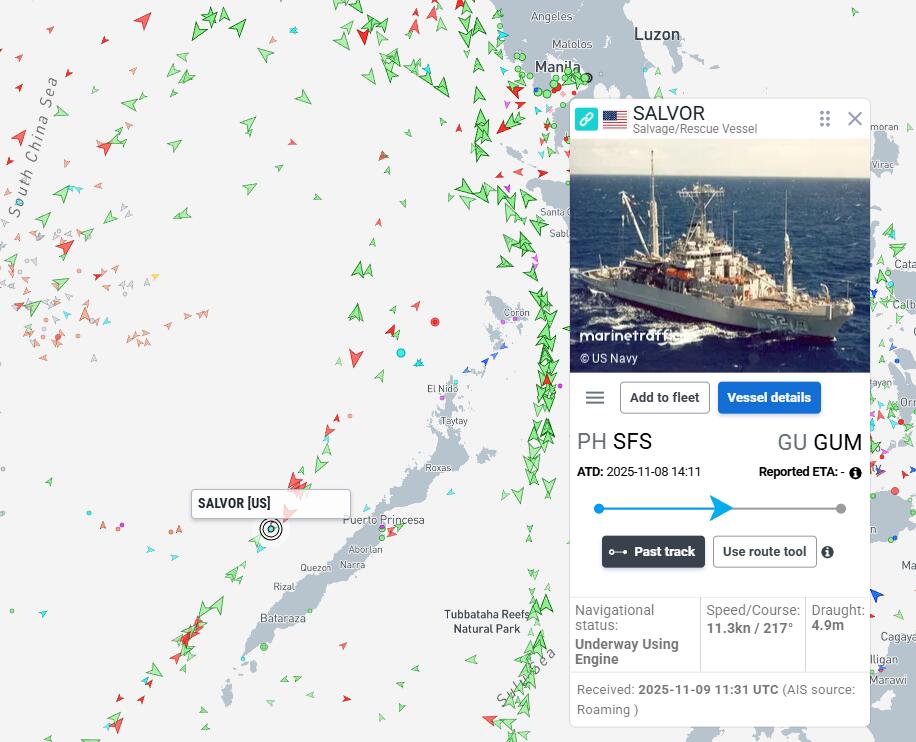Click info icon beside Reported ETA
916x742 pixels.
pyautogui.click(x=855, y=473)
